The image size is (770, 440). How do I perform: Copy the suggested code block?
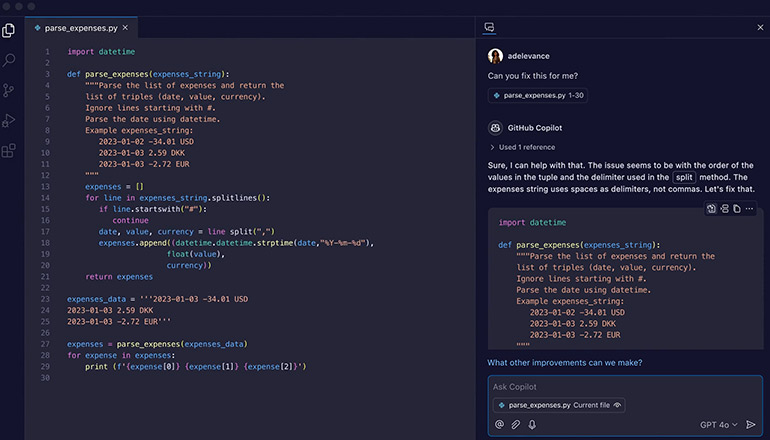point(737,208)
